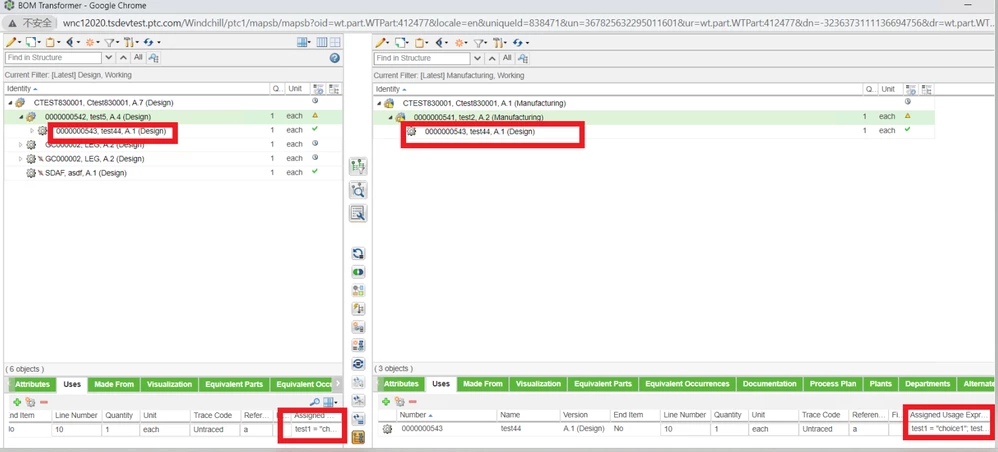998x452 pixels.
Task: Switch to left pane Attributes tab
Action: [32, 385]
